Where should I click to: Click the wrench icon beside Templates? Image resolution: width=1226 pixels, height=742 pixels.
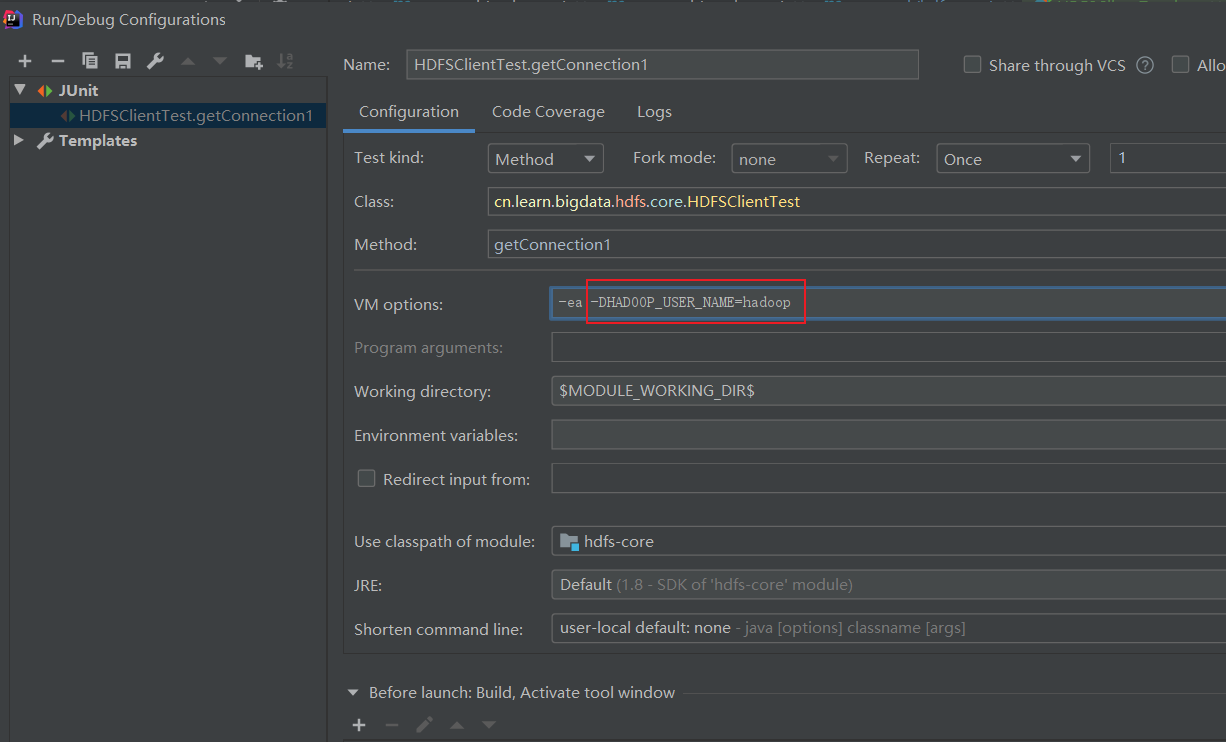coord(45,141)
